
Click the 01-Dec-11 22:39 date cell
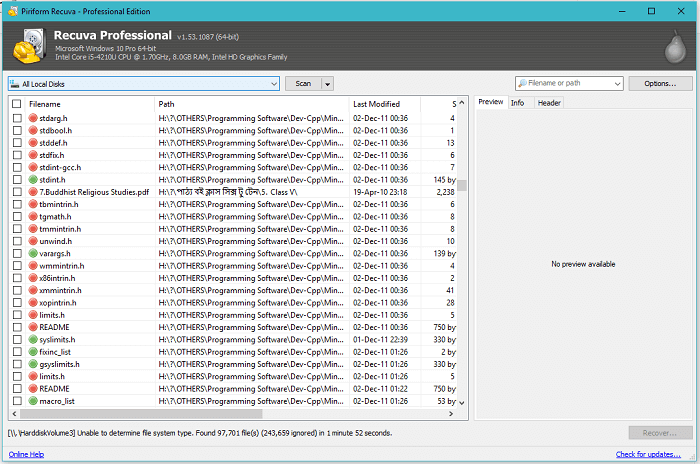380,339
